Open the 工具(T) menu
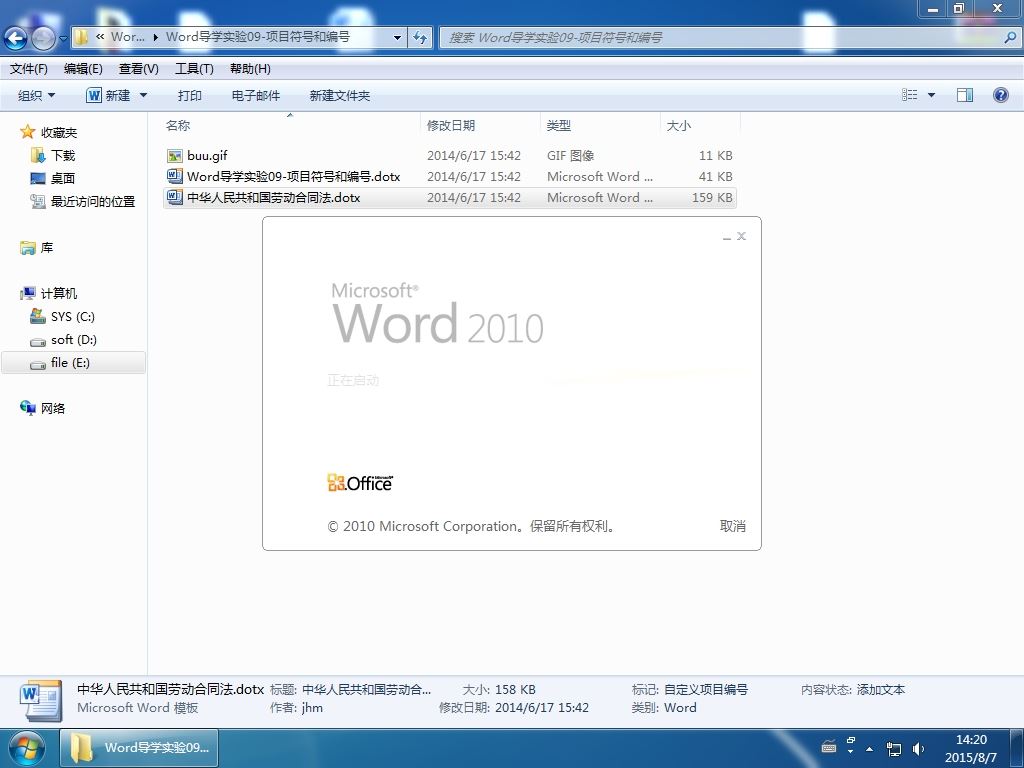 tap(194, 69)
